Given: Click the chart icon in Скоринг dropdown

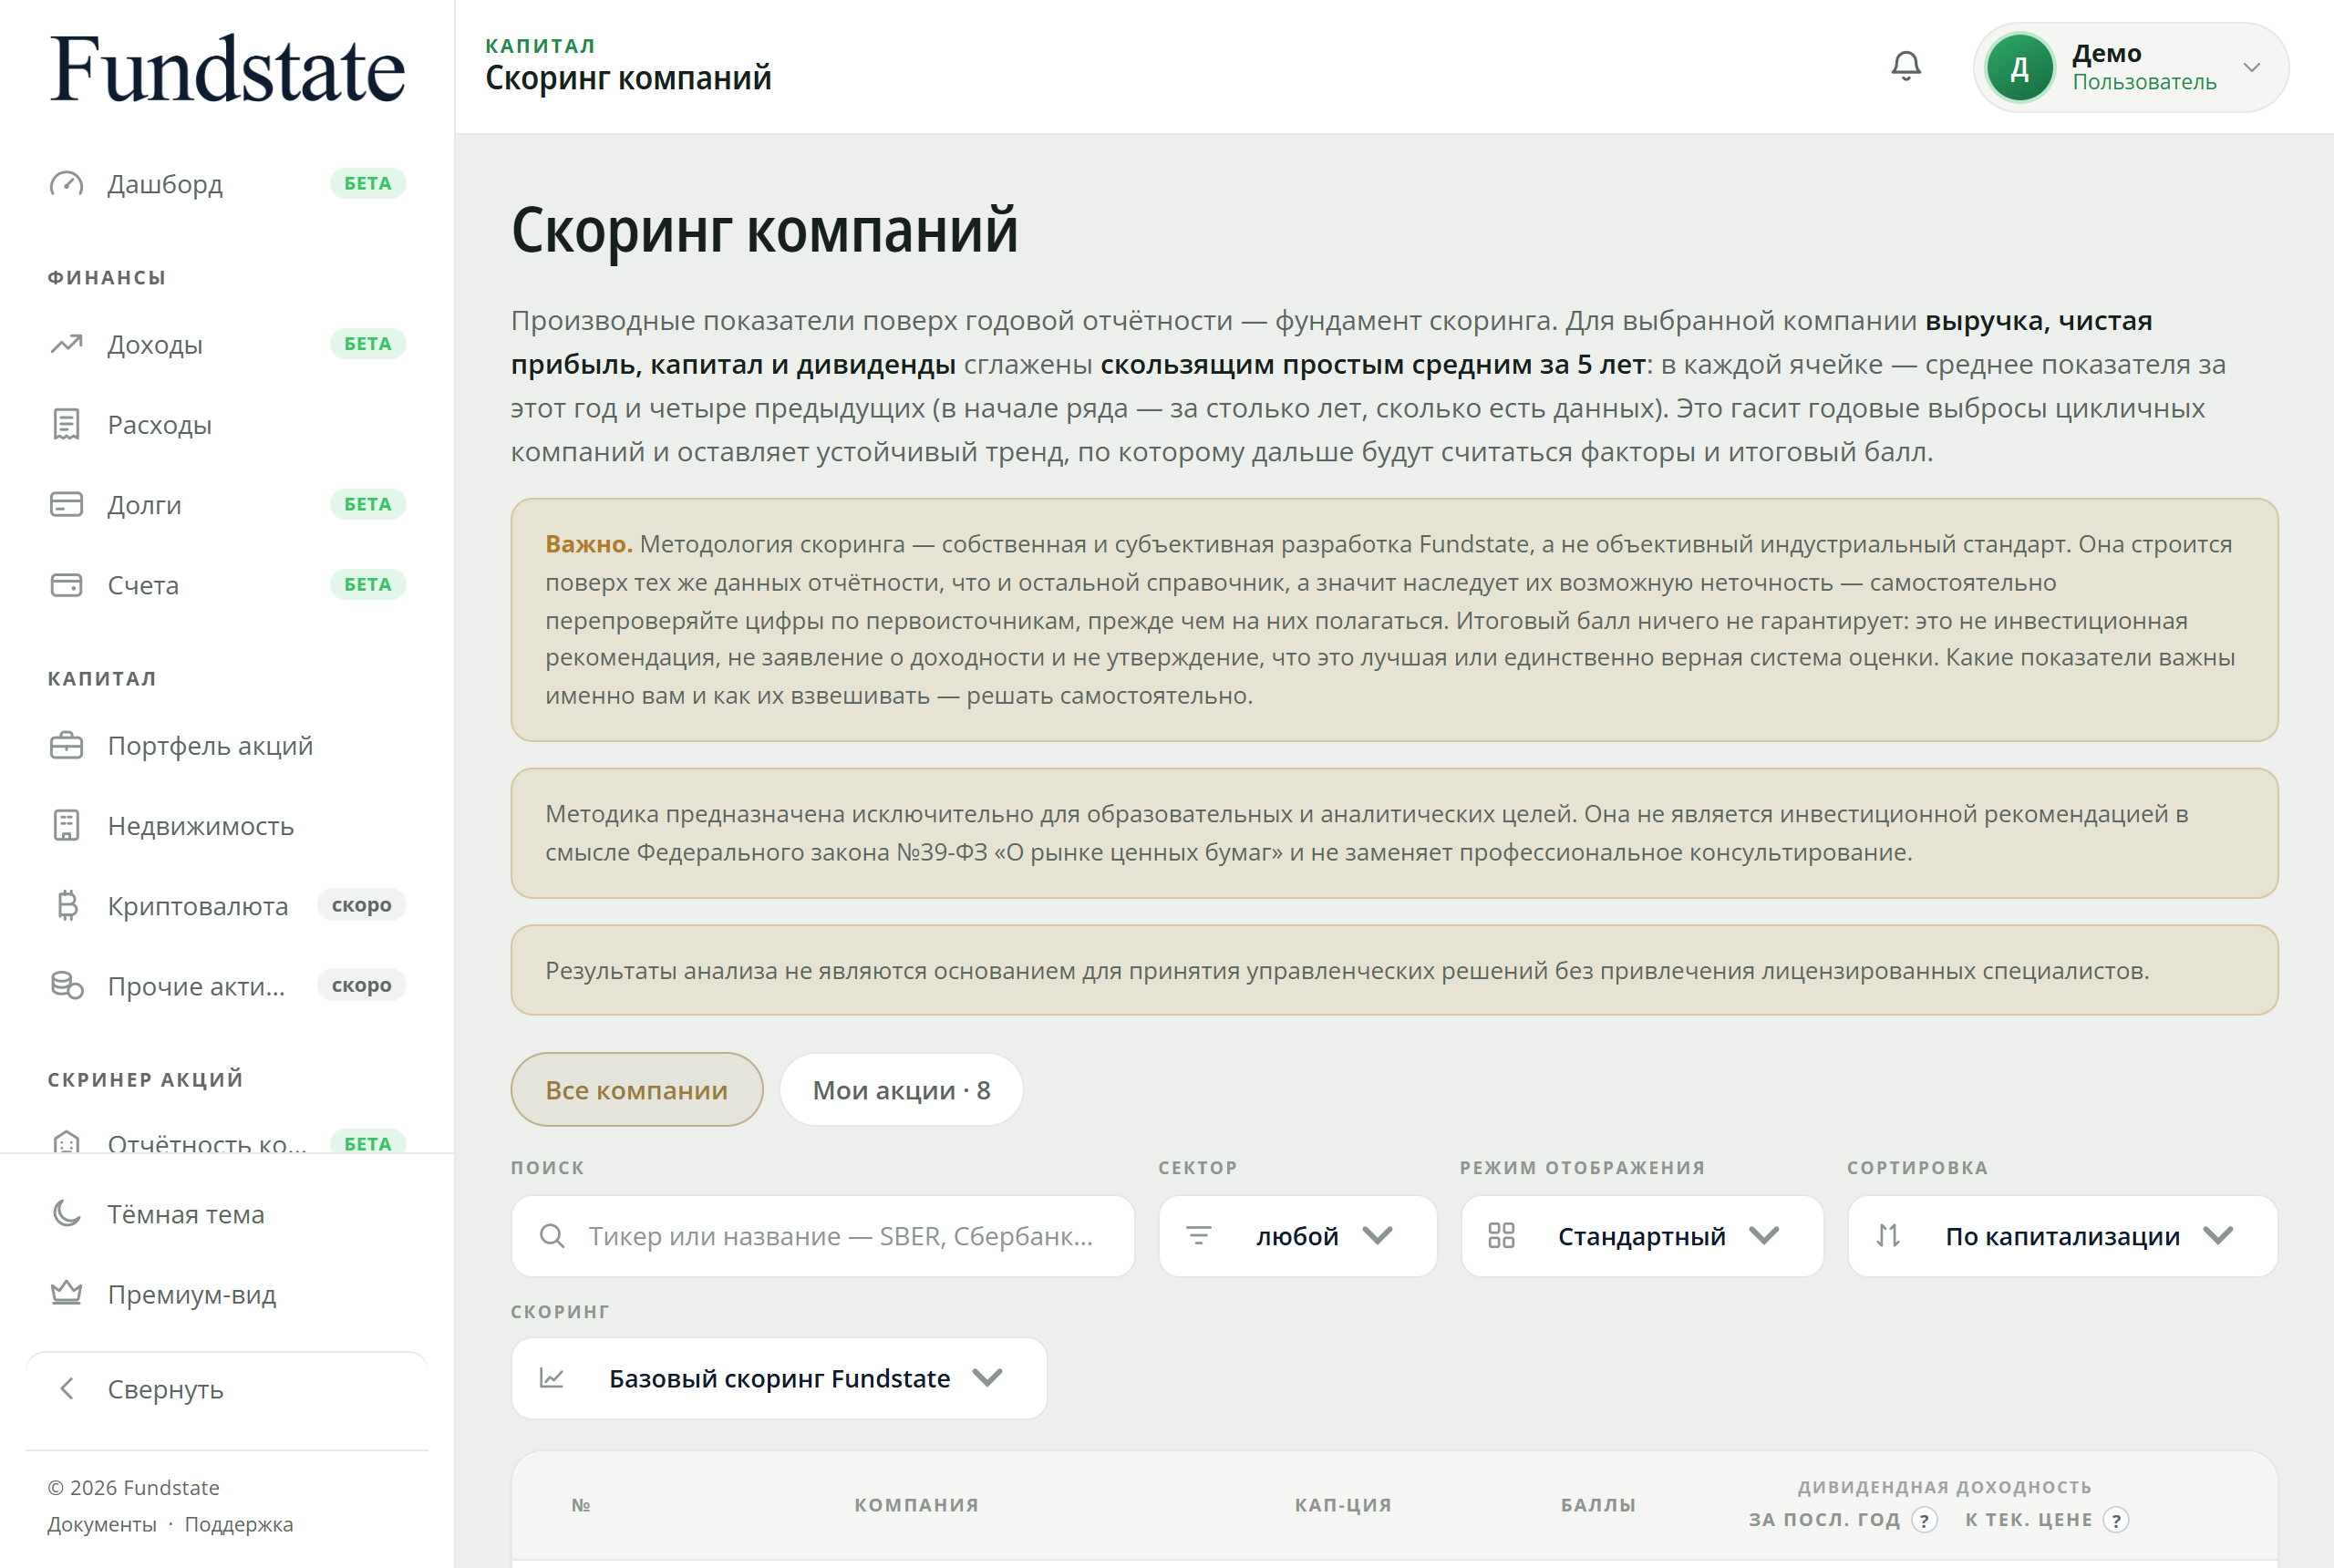Looking at the screenshot, I should 552,1378.
